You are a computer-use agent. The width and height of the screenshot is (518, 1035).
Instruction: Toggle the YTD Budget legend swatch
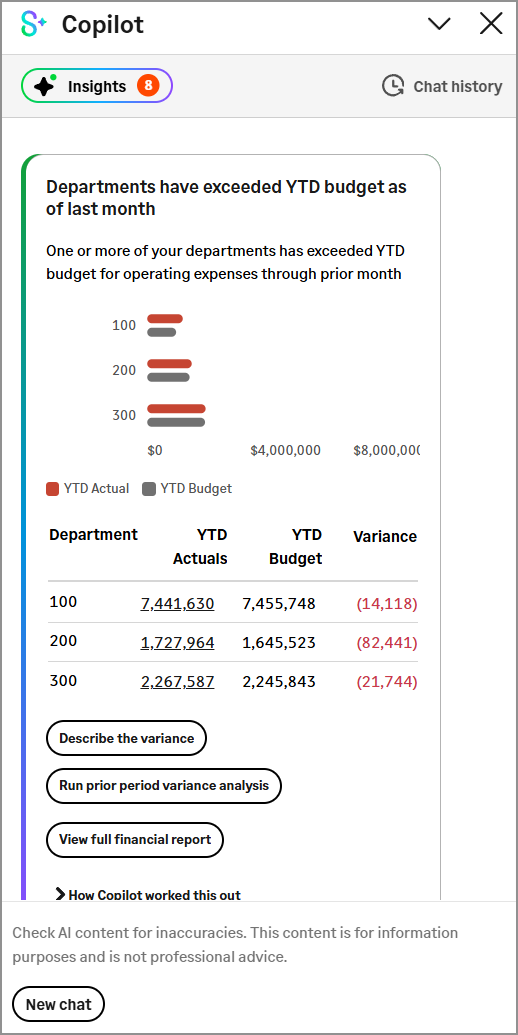tap(149, 489)
